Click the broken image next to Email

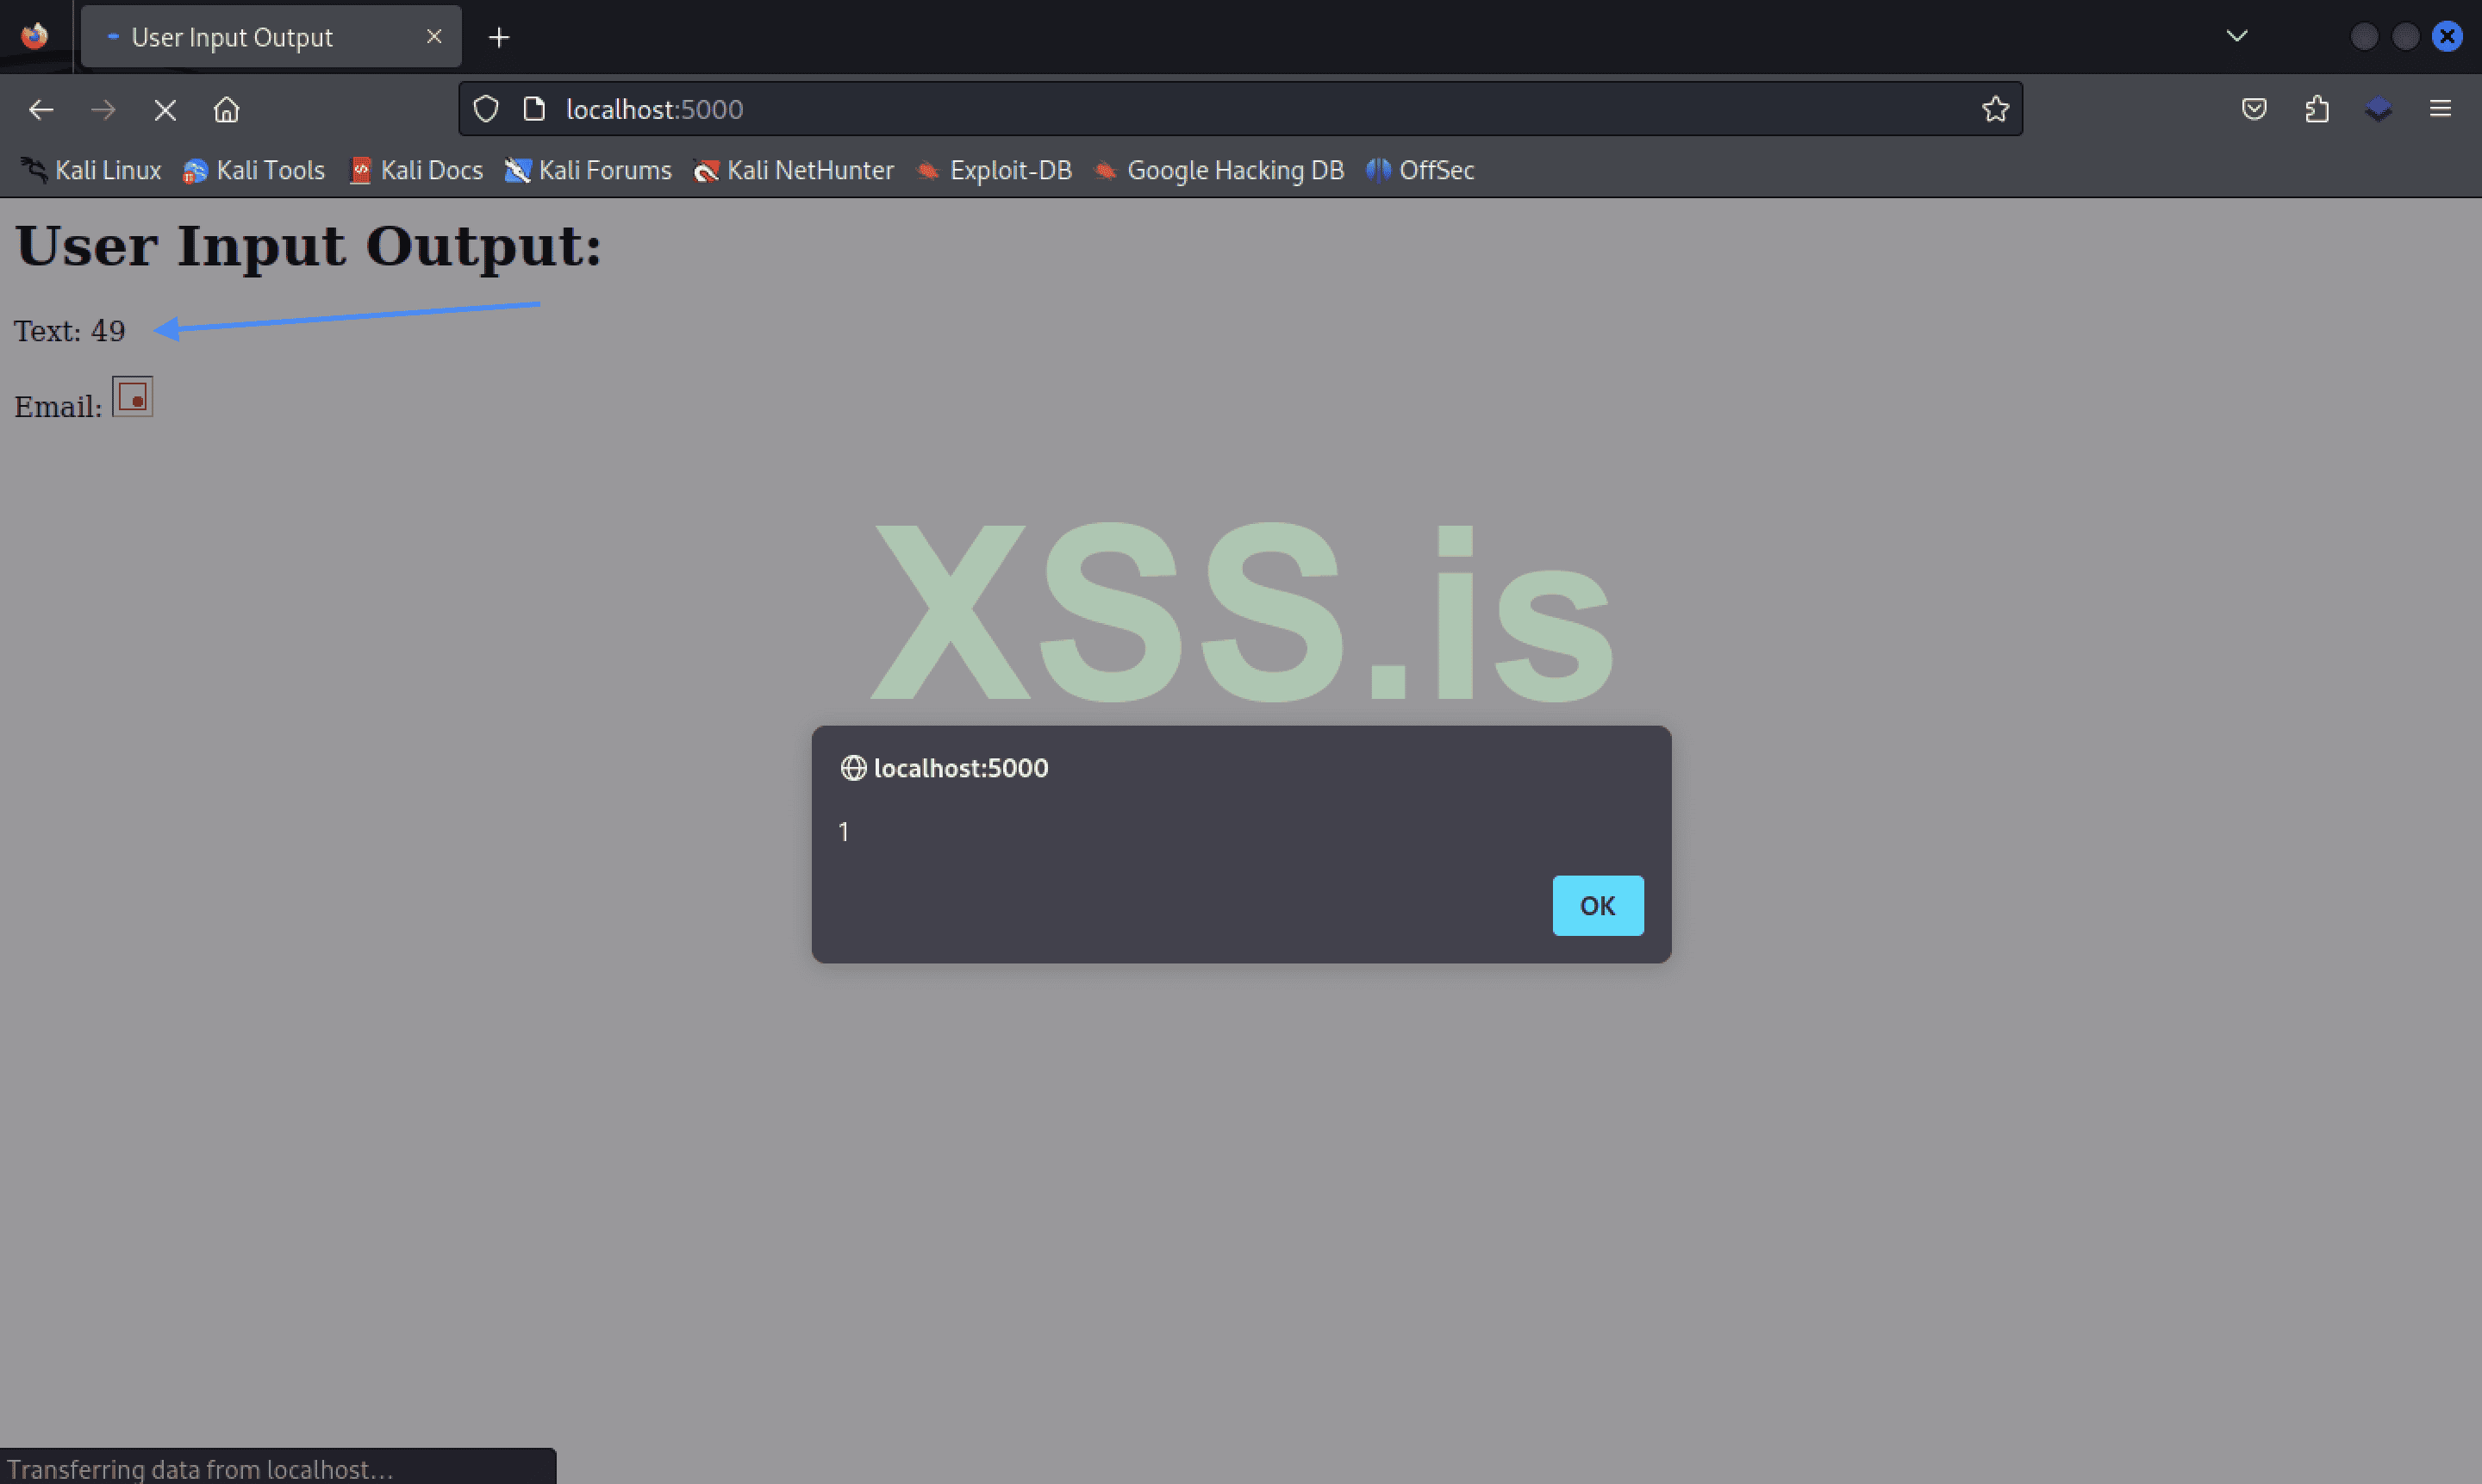pos(132,396)
